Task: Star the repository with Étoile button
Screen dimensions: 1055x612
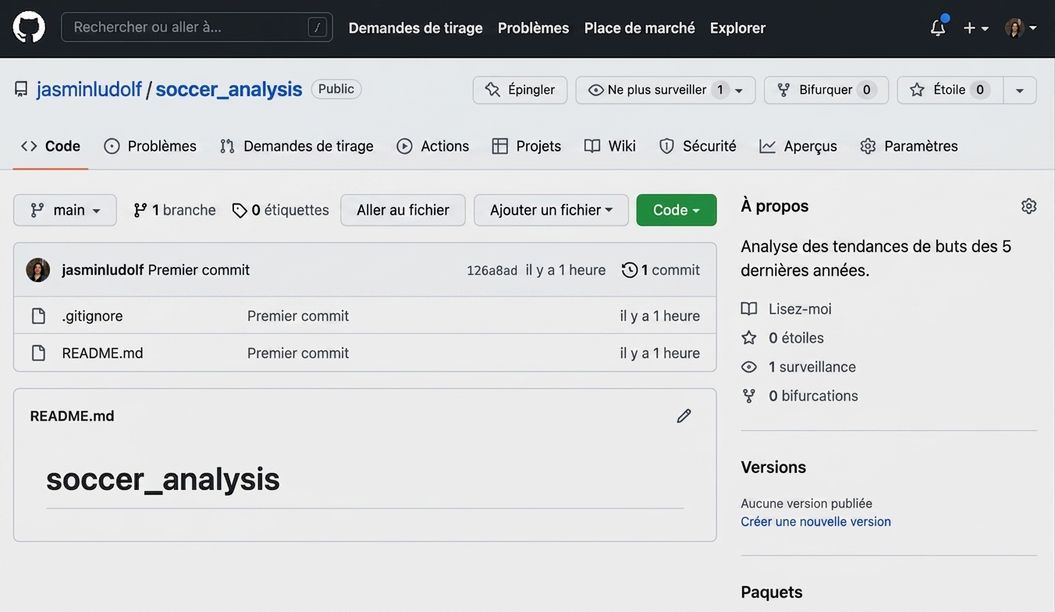Action: click(x=949, y=89)
